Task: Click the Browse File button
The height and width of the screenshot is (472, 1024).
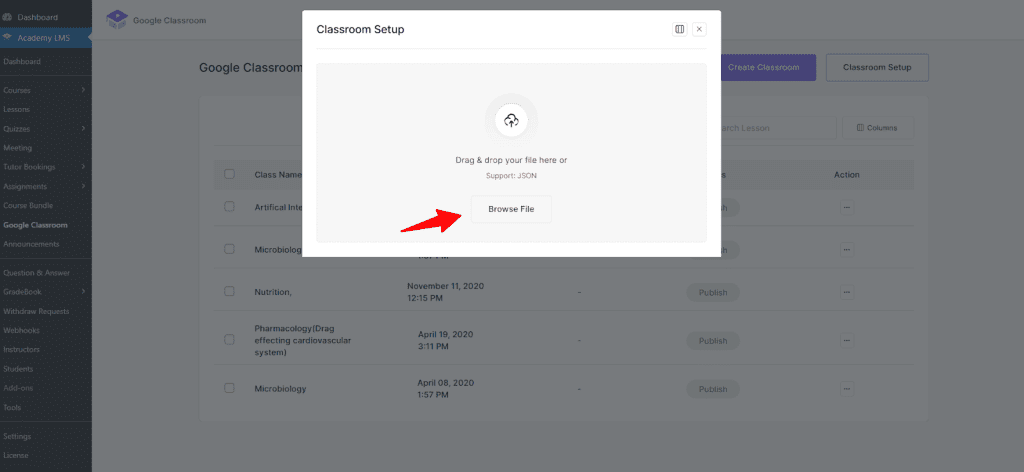Action: (x=511, y=209)
